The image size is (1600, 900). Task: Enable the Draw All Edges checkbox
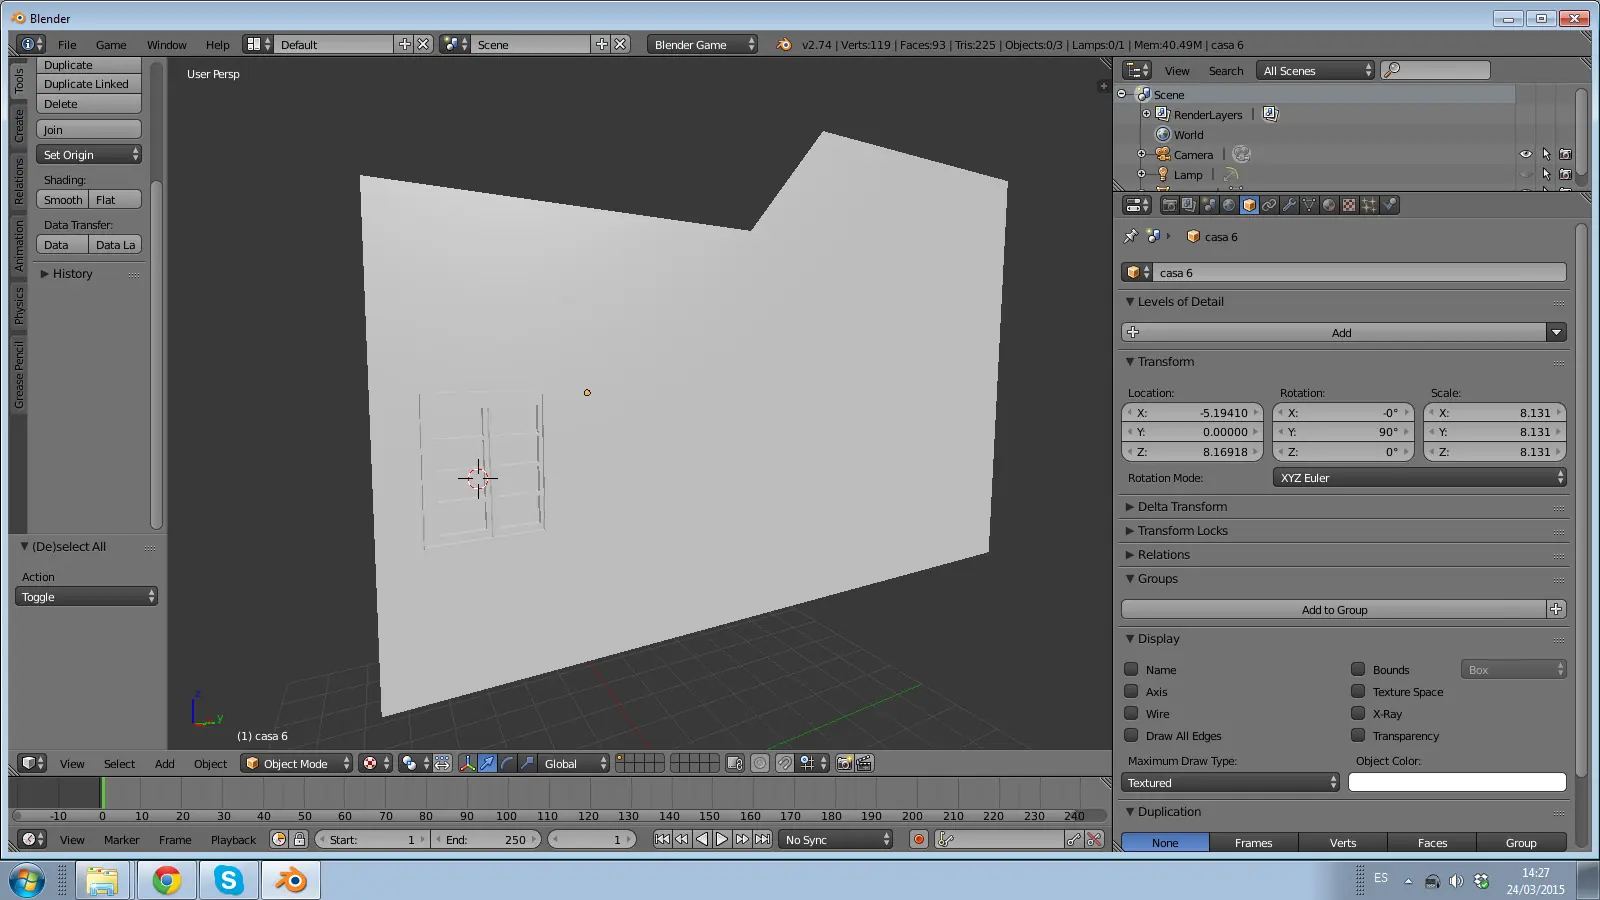pyautogui.click(x=1131, y=735)
